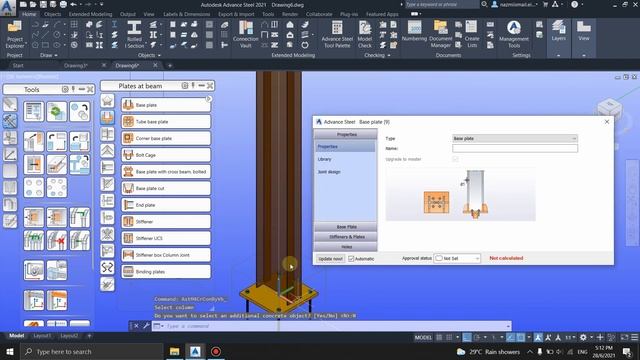Open the Rolled I Section tool
The width and height of the screenshot is (640, 360).
tap(134, 35)
